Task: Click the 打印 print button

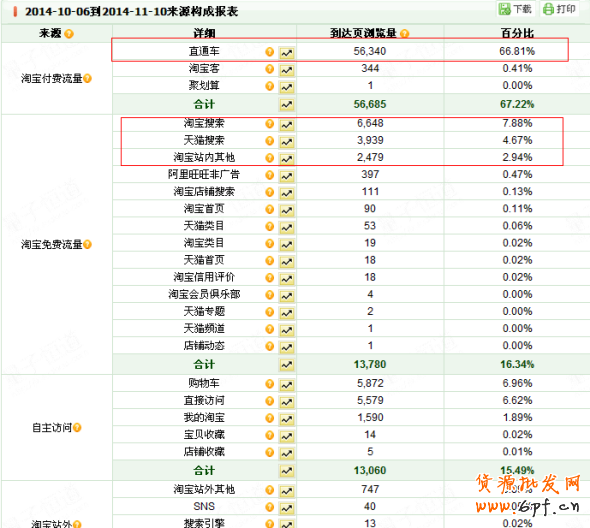Action: click(x=560, y=9)
